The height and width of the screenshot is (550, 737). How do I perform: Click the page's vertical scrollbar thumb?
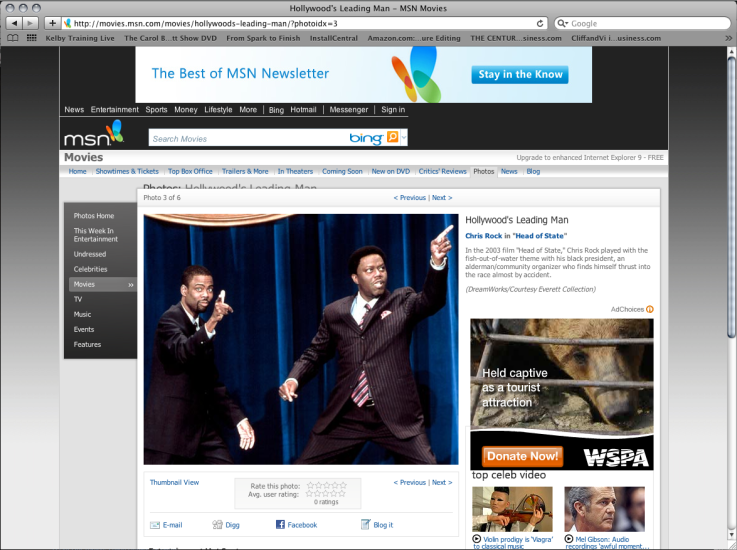tap(731, 196)
